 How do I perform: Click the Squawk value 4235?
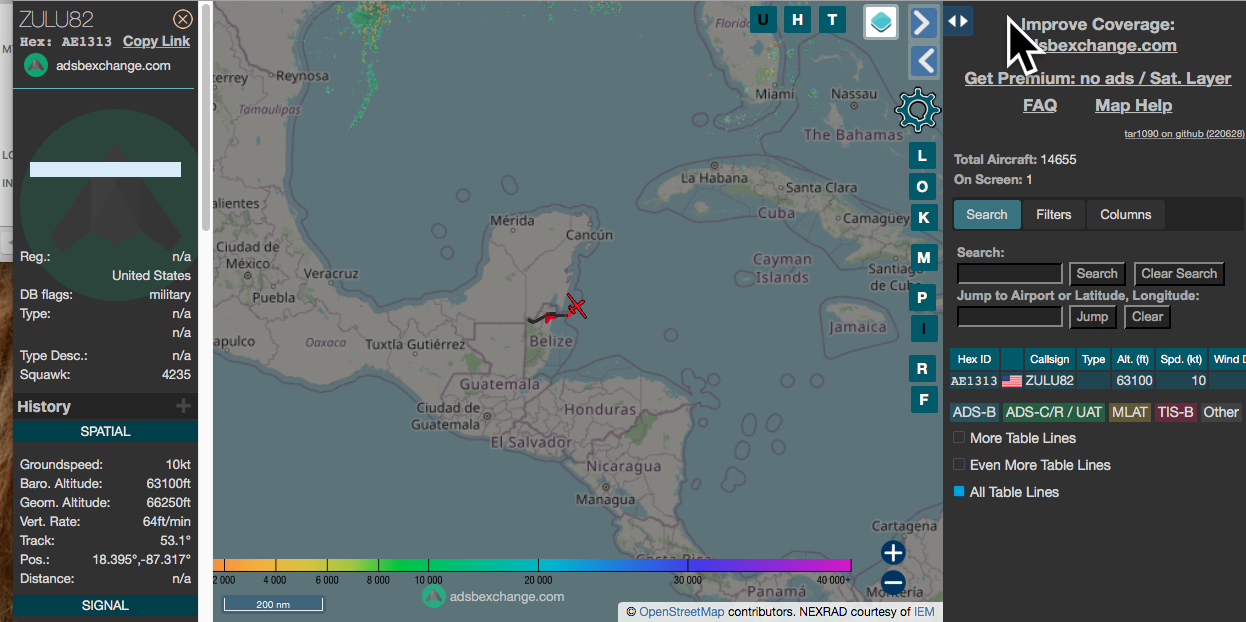pos(174,375)
